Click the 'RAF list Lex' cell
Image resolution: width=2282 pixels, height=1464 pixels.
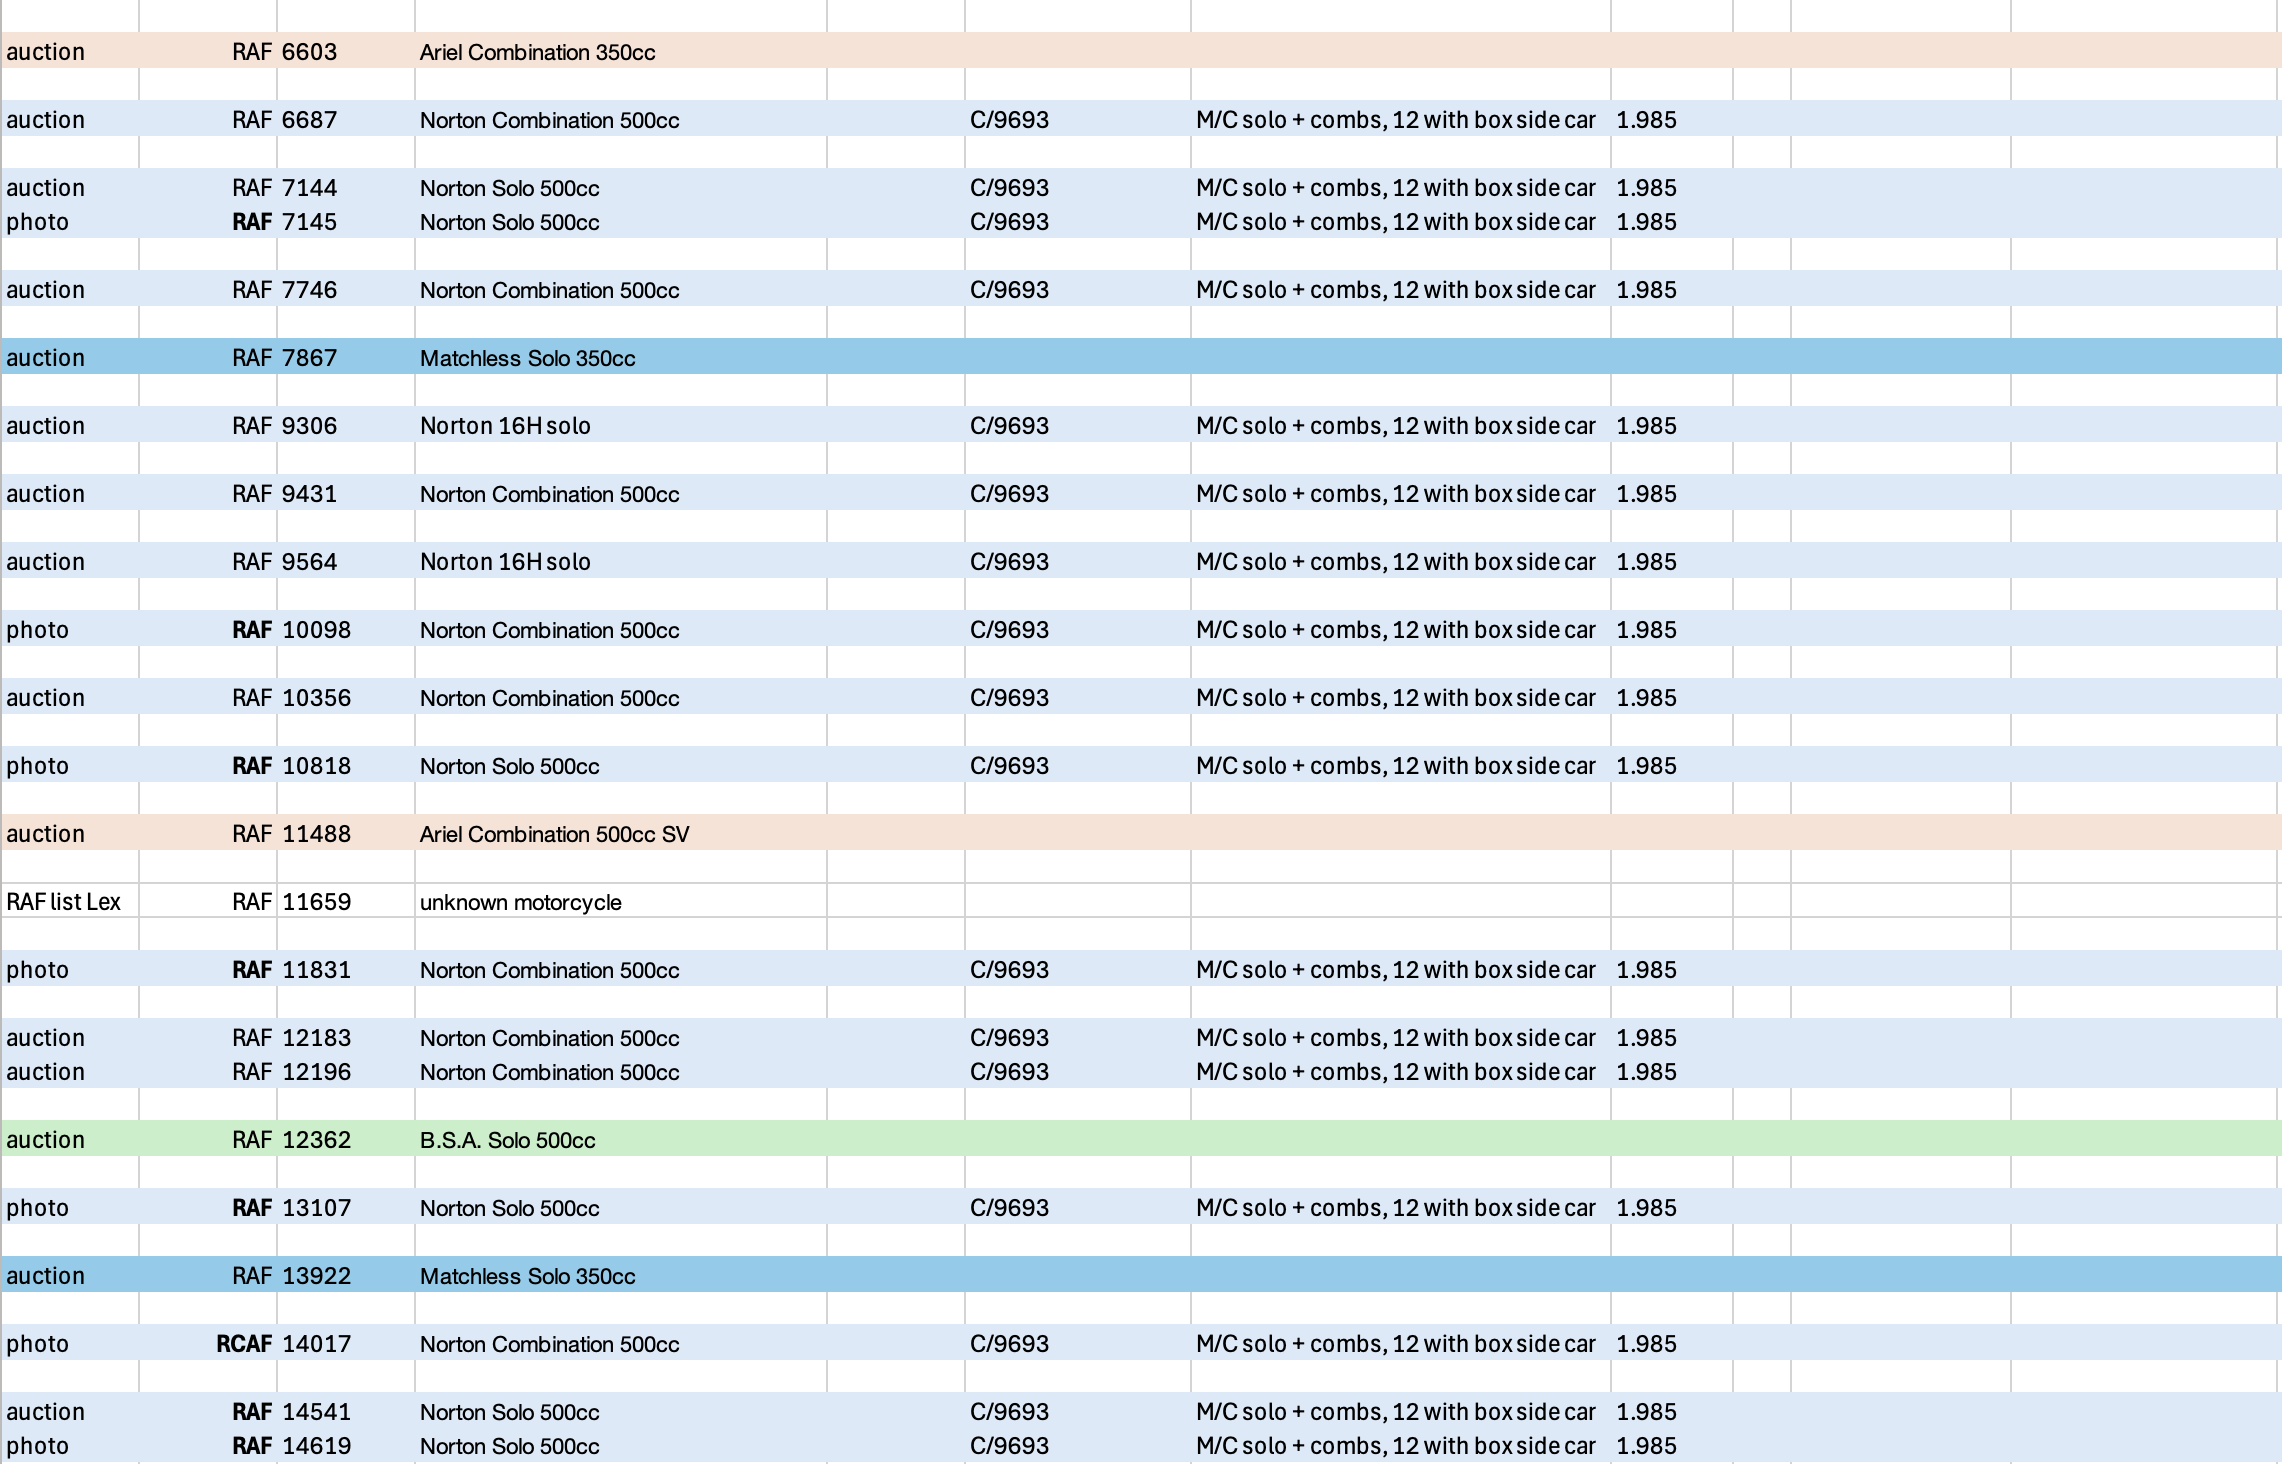69,901
